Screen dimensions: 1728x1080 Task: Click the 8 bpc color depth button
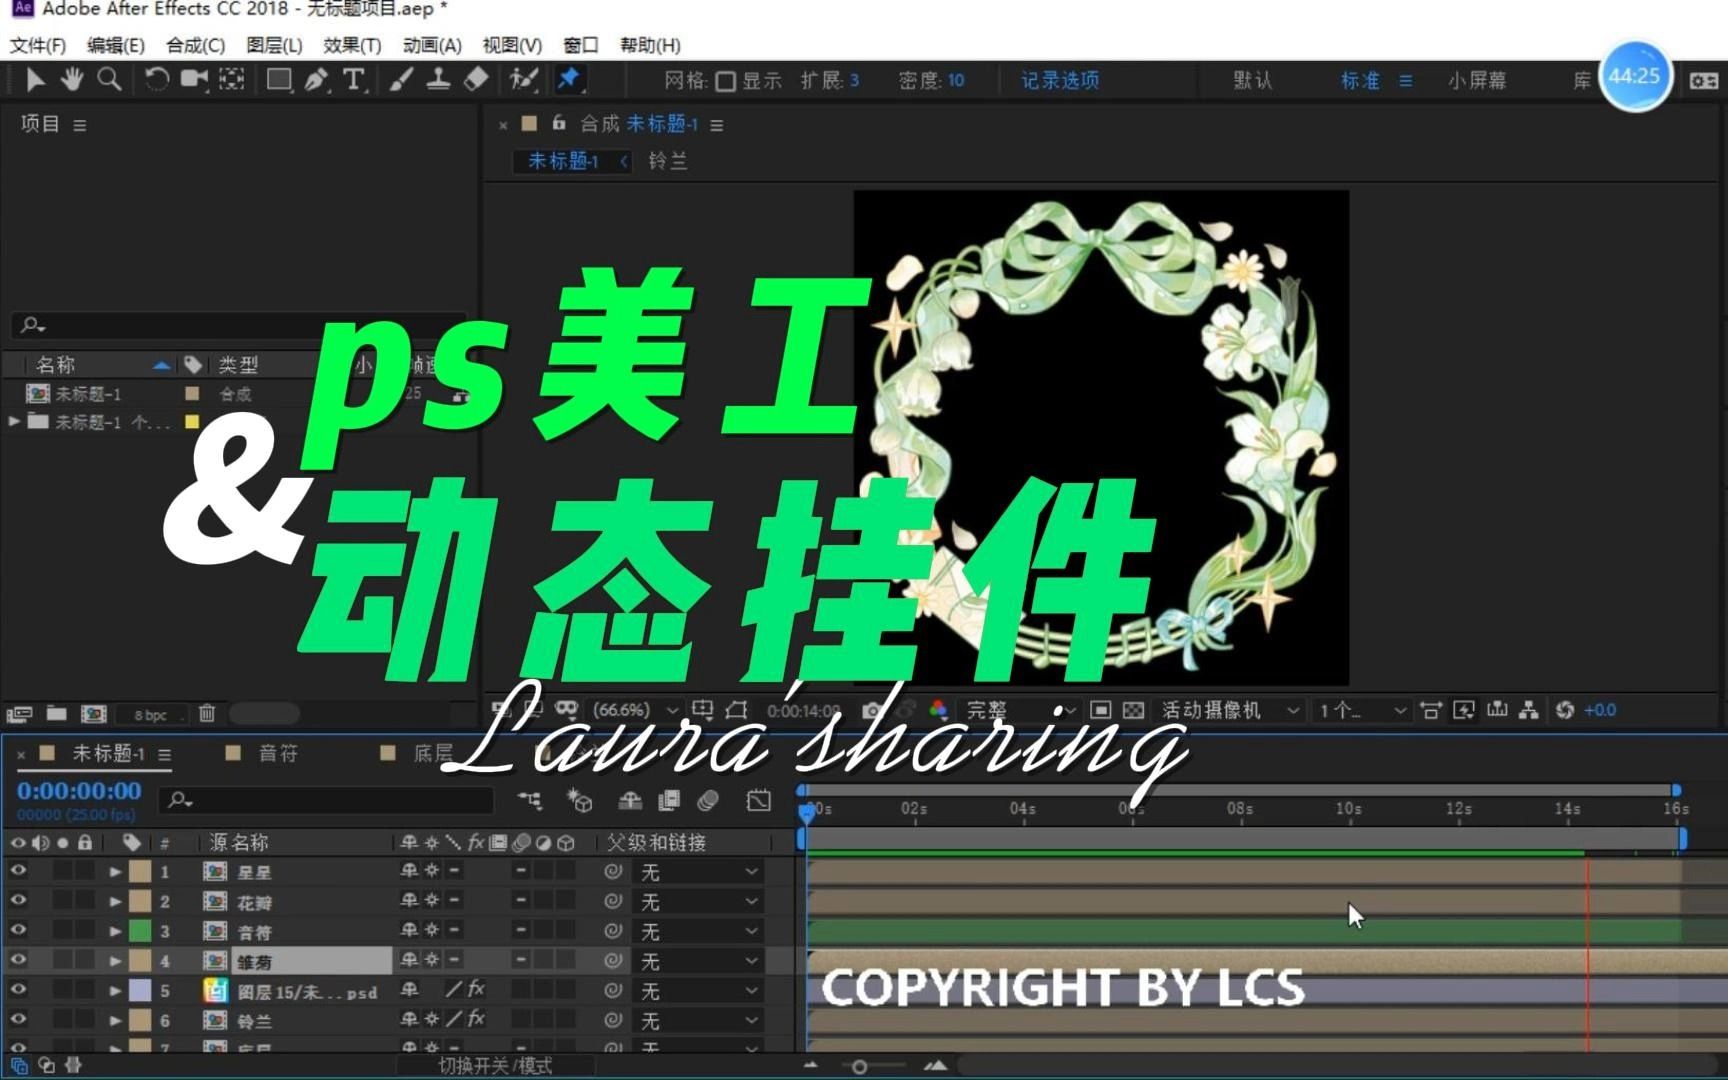click(151, 715)
